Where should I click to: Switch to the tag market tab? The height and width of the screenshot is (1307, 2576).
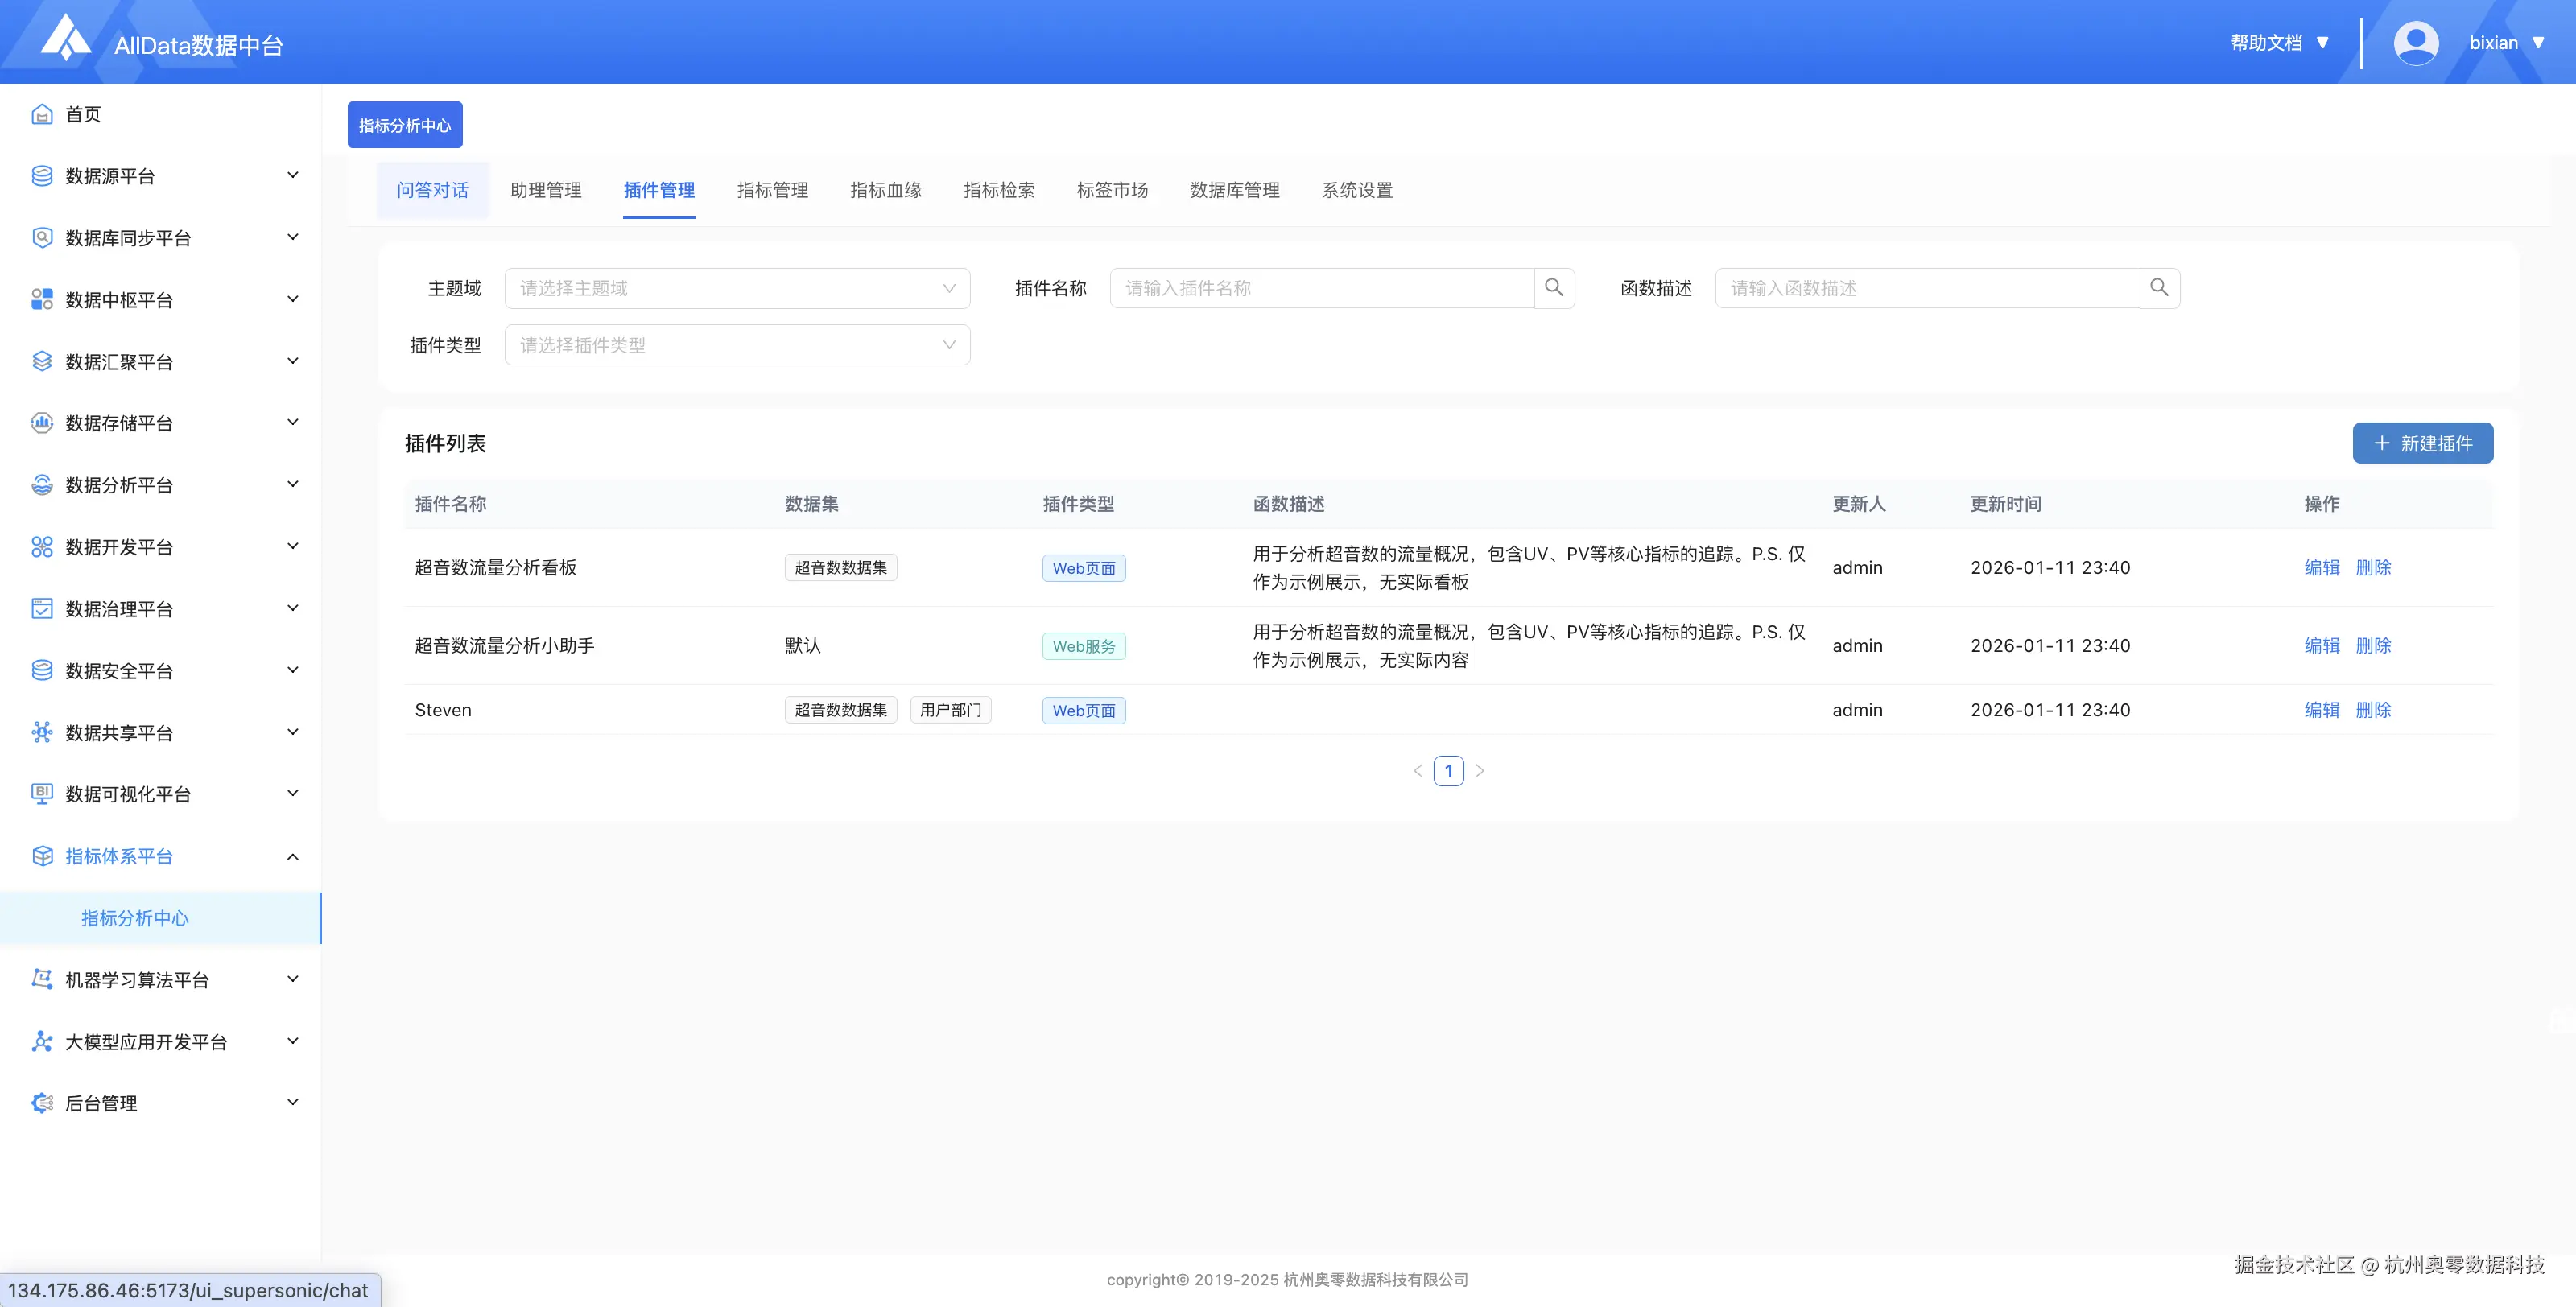[x=1112, y=190]
